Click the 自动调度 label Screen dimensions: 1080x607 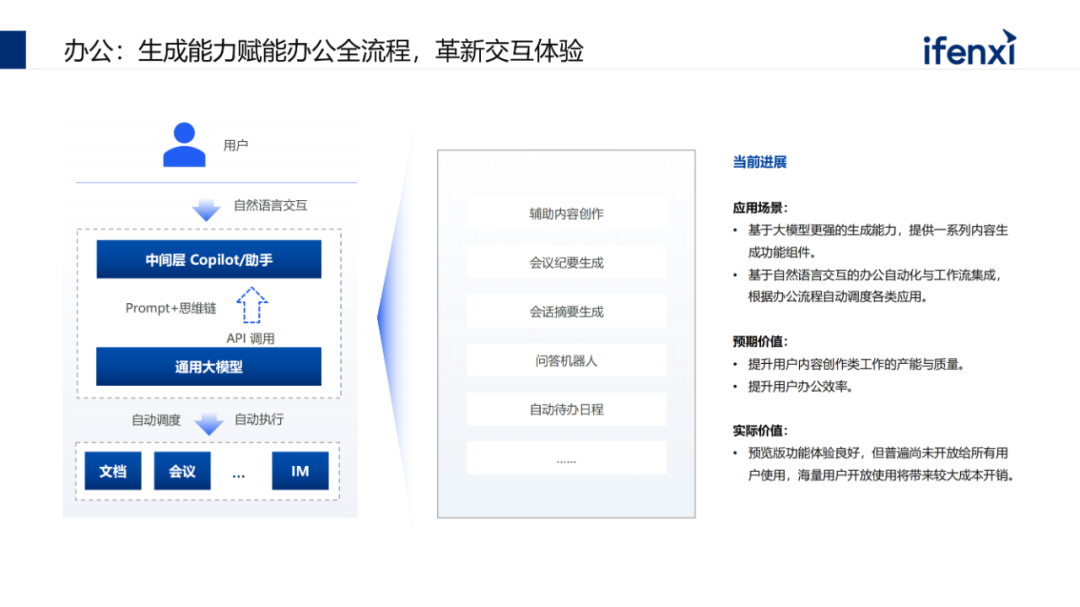pyautogui.click(x=156, y=420)
